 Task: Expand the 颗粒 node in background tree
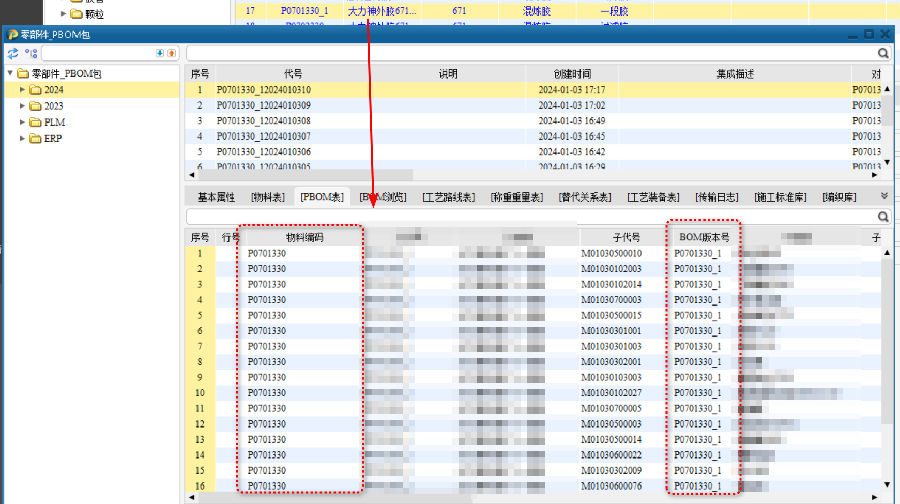63,13
